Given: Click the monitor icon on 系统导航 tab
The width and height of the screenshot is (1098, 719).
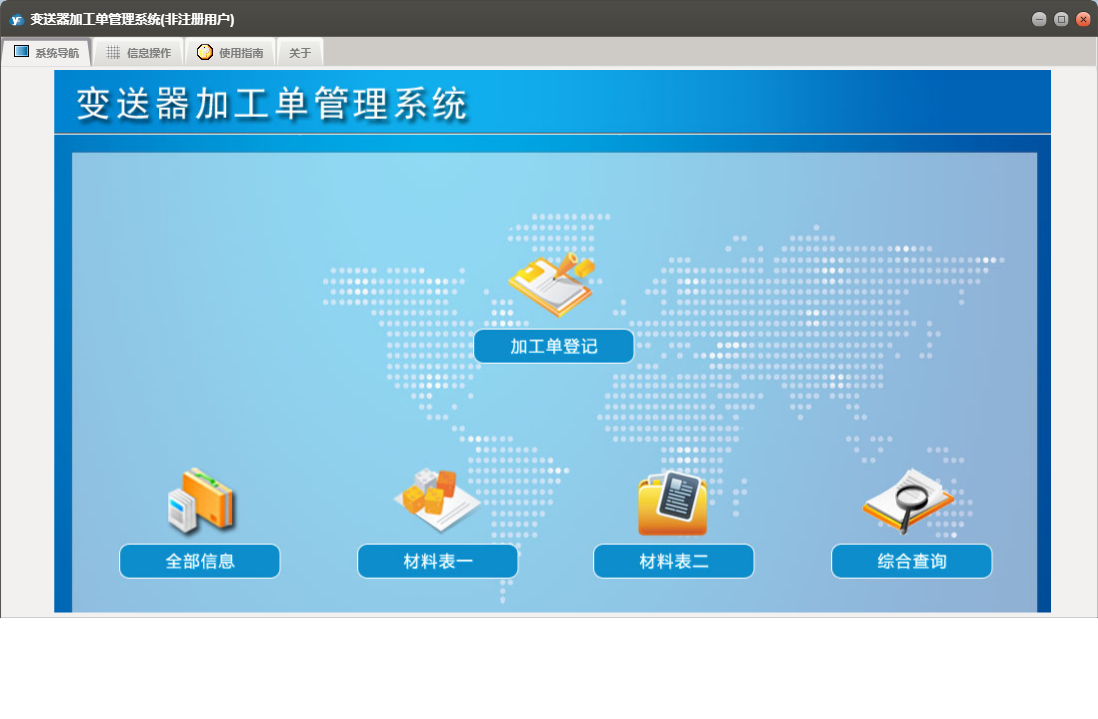Looking at the screenshot, I should click(x=22, y=52).
